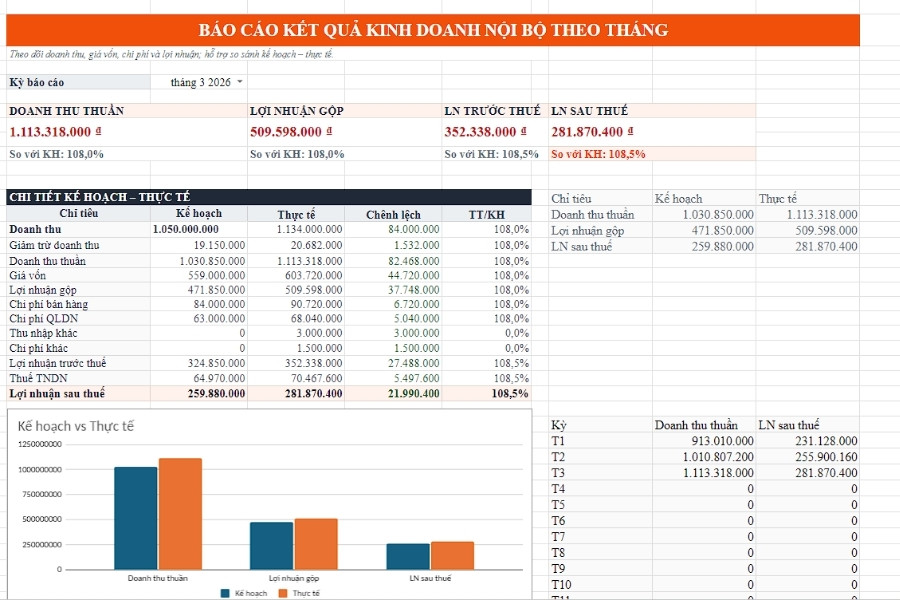
Task: Click the orange Thực tế bar for Lợi nhuận gộp
Action: [316, 544]
